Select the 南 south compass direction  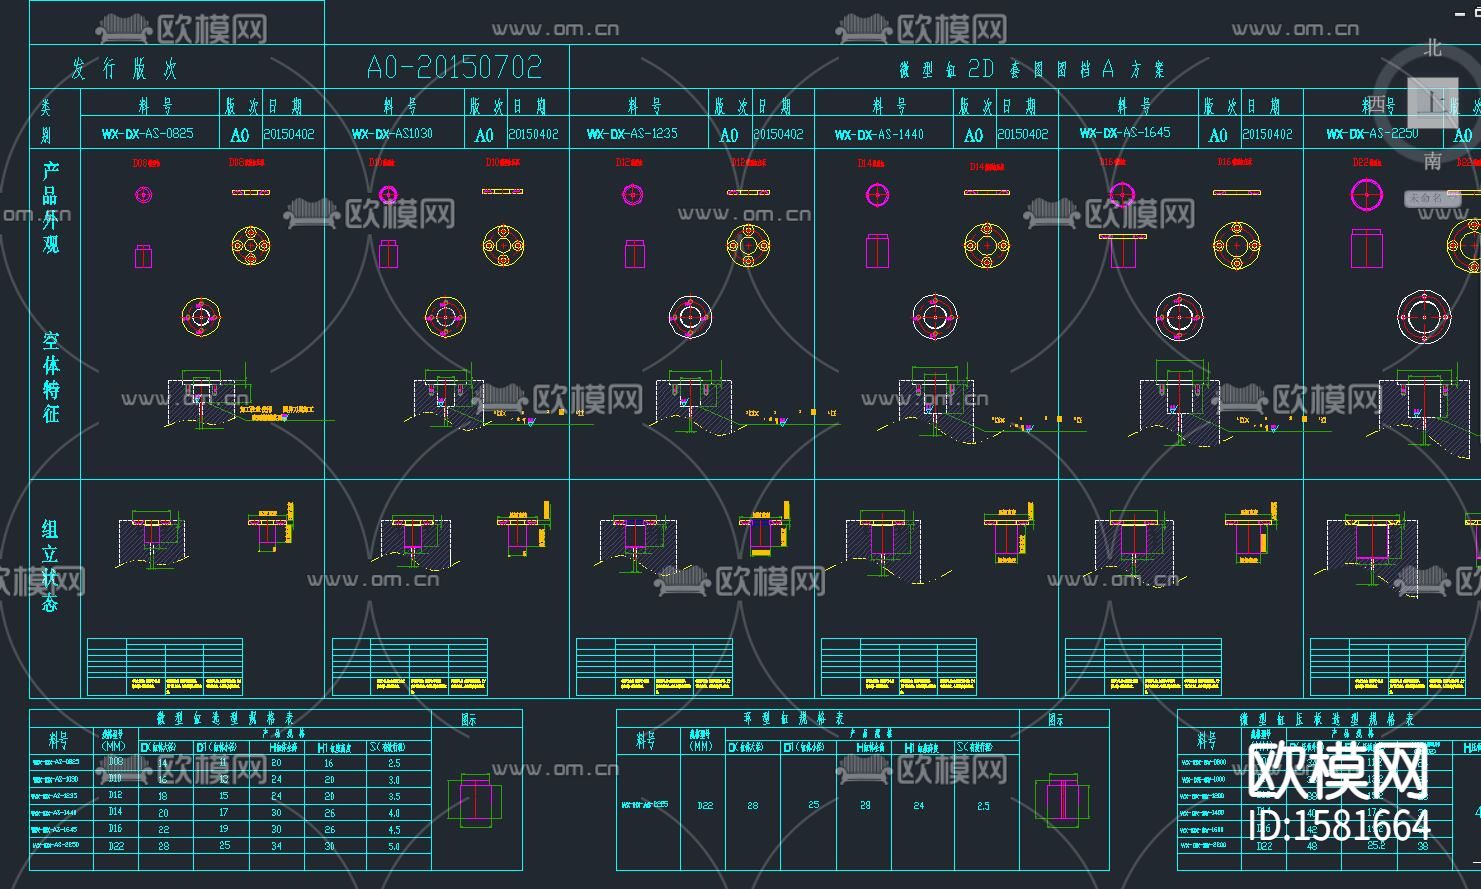[x=1432, y=160]
